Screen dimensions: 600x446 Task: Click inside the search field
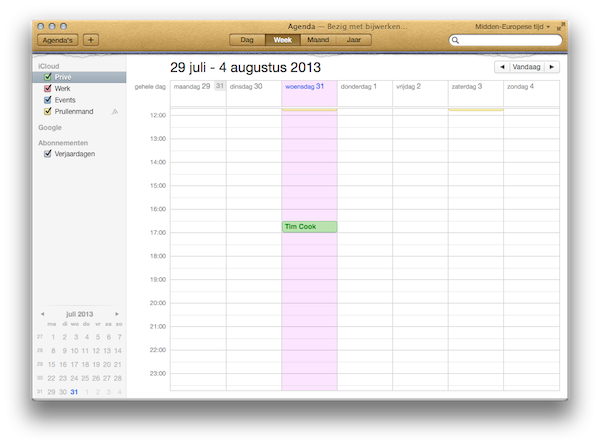coord(505,40)
